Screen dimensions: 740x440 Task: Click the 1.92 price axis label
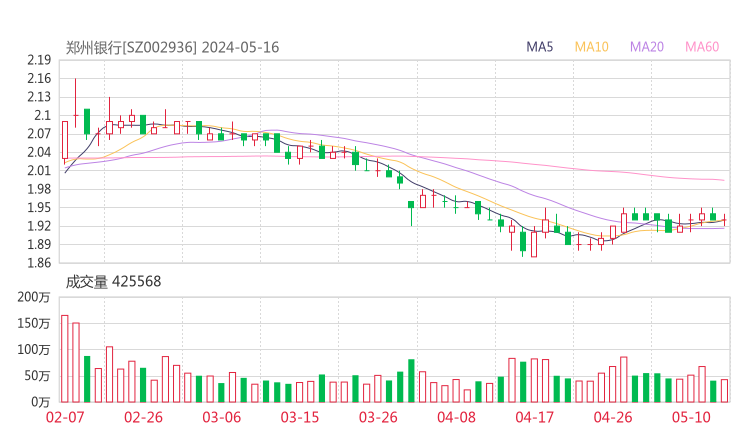coord(39,226)
